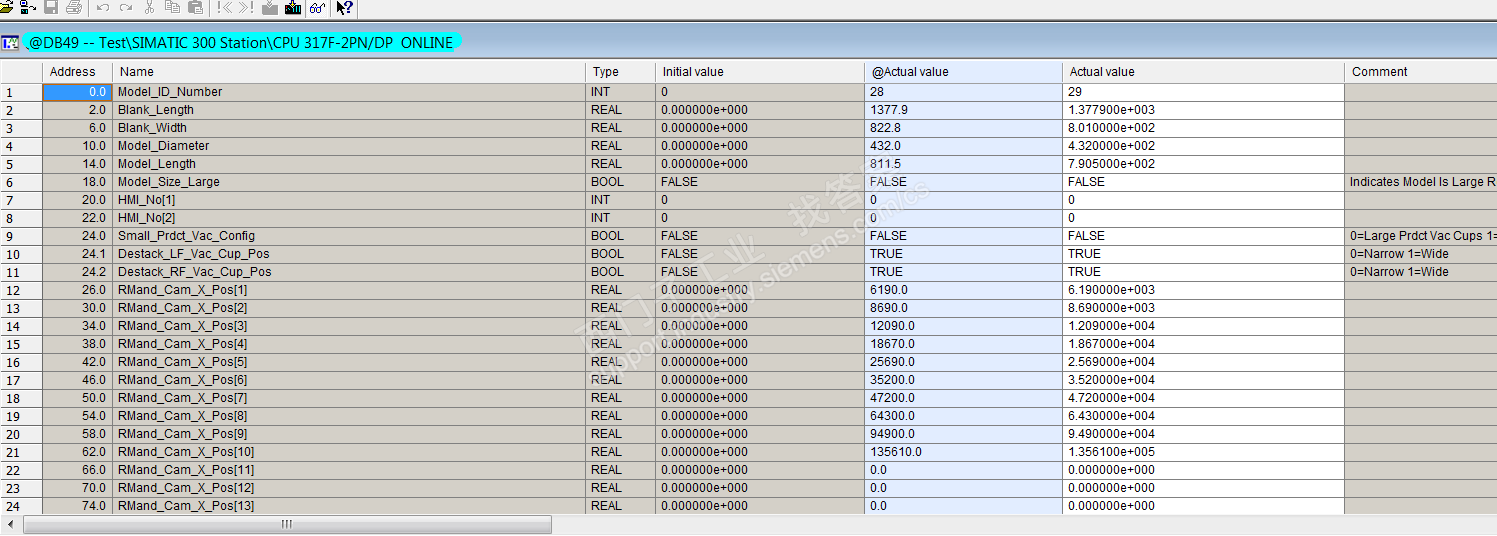Click actual value 8.690000e+003

click(x=1203, y=308)
